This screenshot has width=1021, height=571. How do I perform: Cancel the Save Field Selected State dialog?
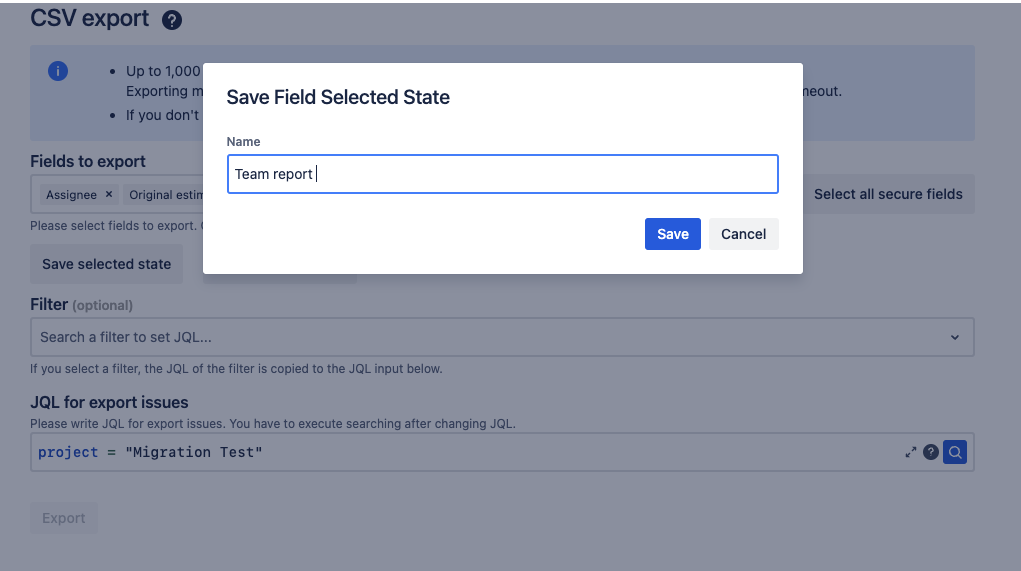(743, 234)
